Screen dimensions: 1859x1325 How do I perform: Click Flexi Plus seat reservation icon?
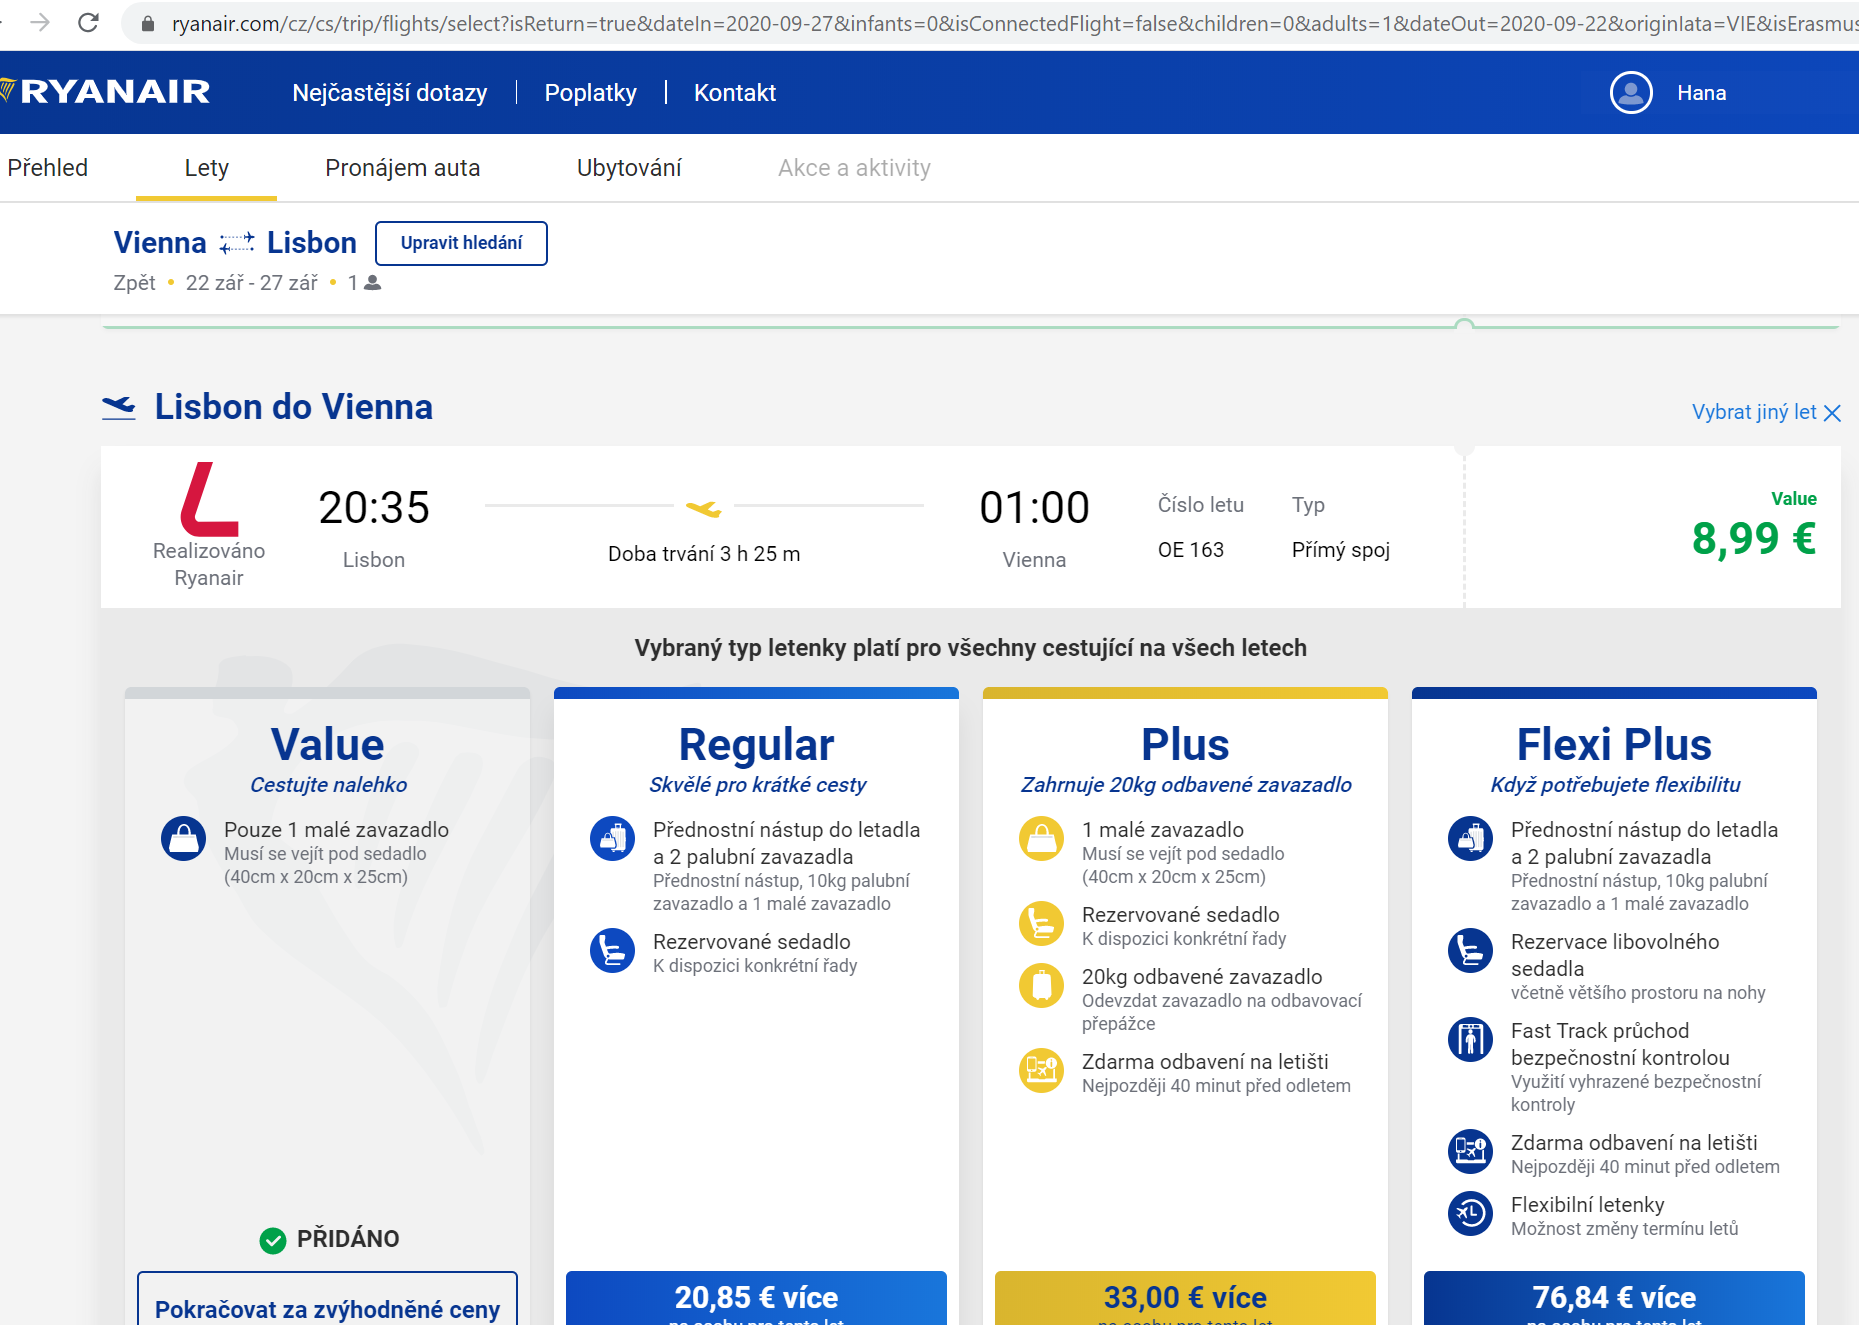pos(1471,951)
